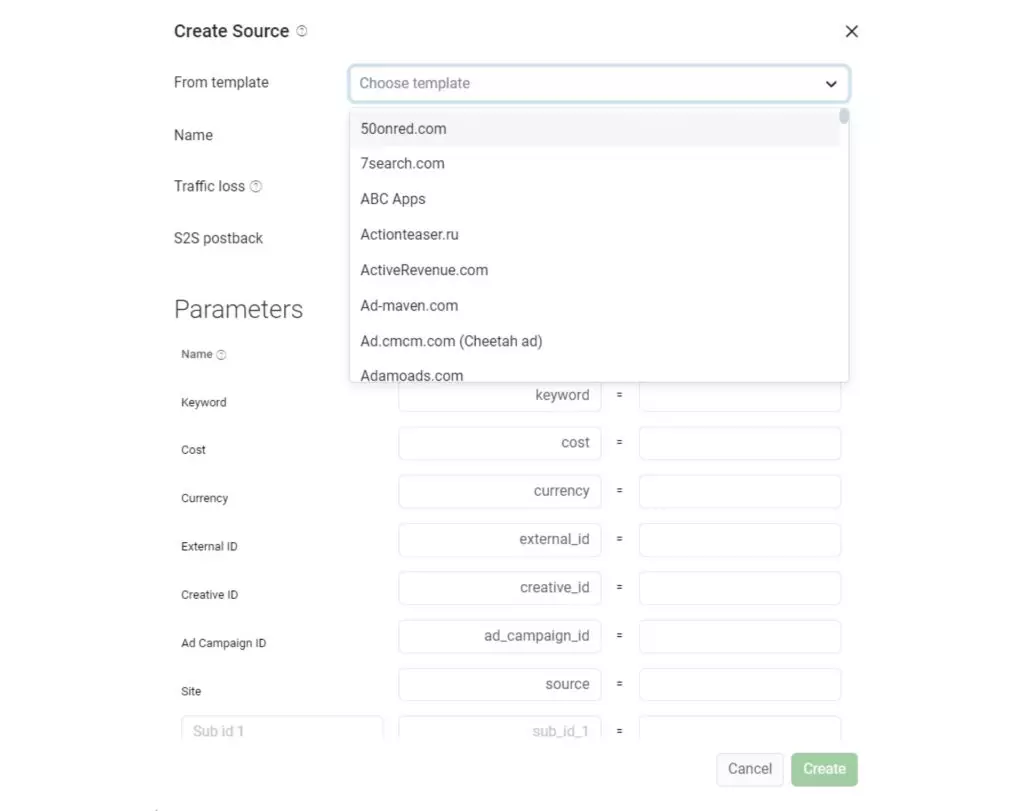
Task: Select 50onred.com from template list
Action: click(x=404, y=128)
